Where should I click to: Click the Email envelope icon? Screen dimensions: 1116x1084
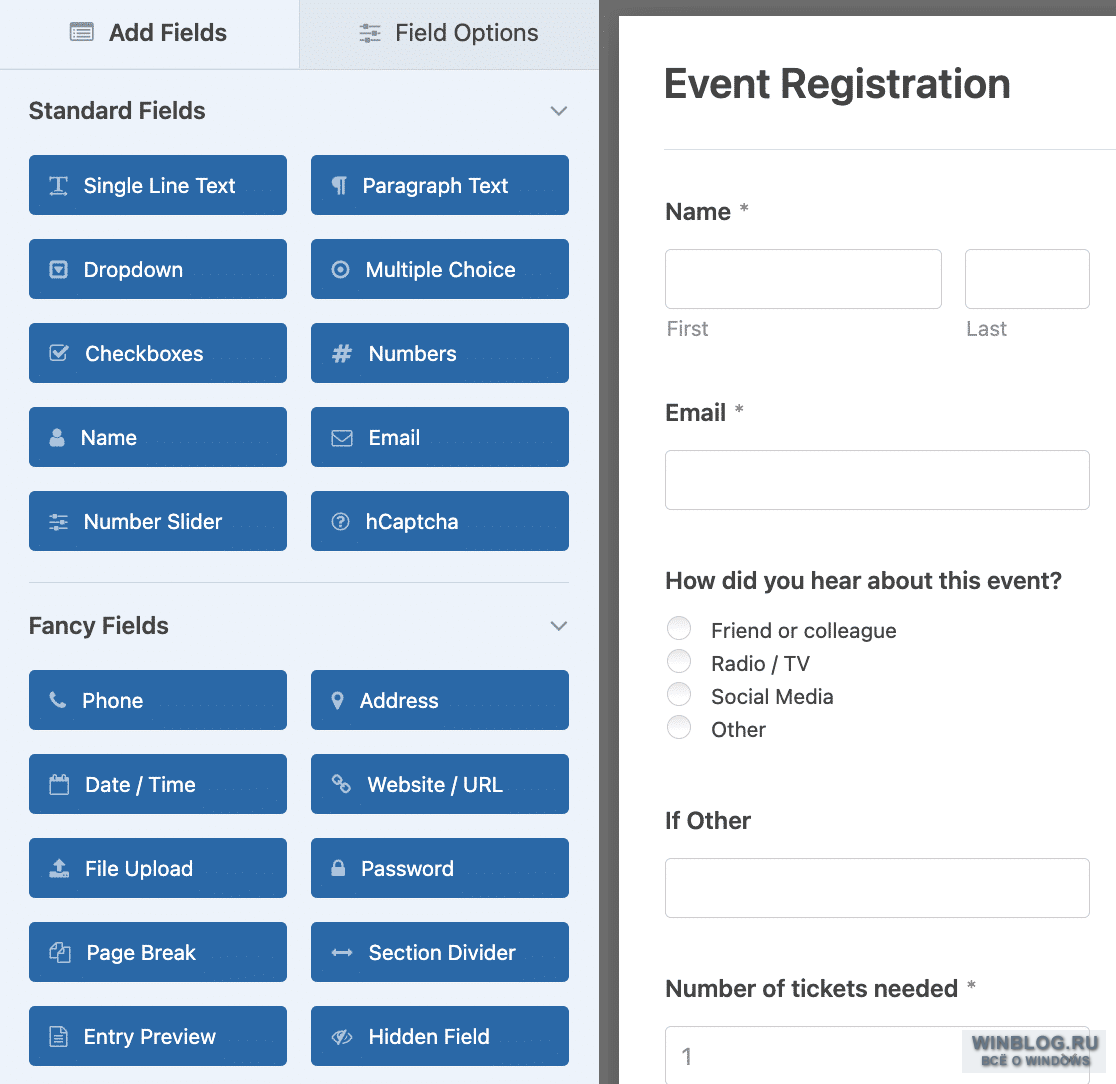coord(342,438)
